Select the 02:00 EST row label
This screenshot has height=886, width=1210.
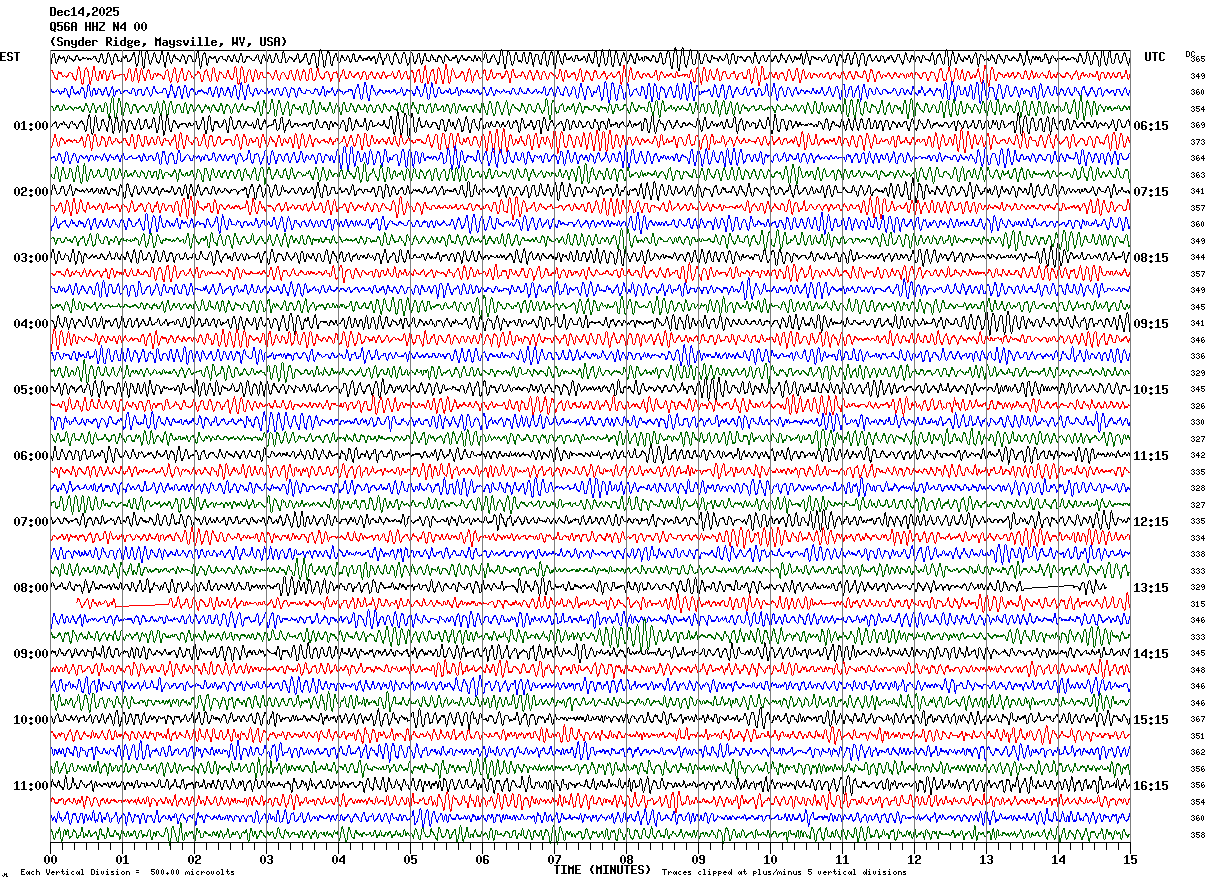tap(30, 192)
